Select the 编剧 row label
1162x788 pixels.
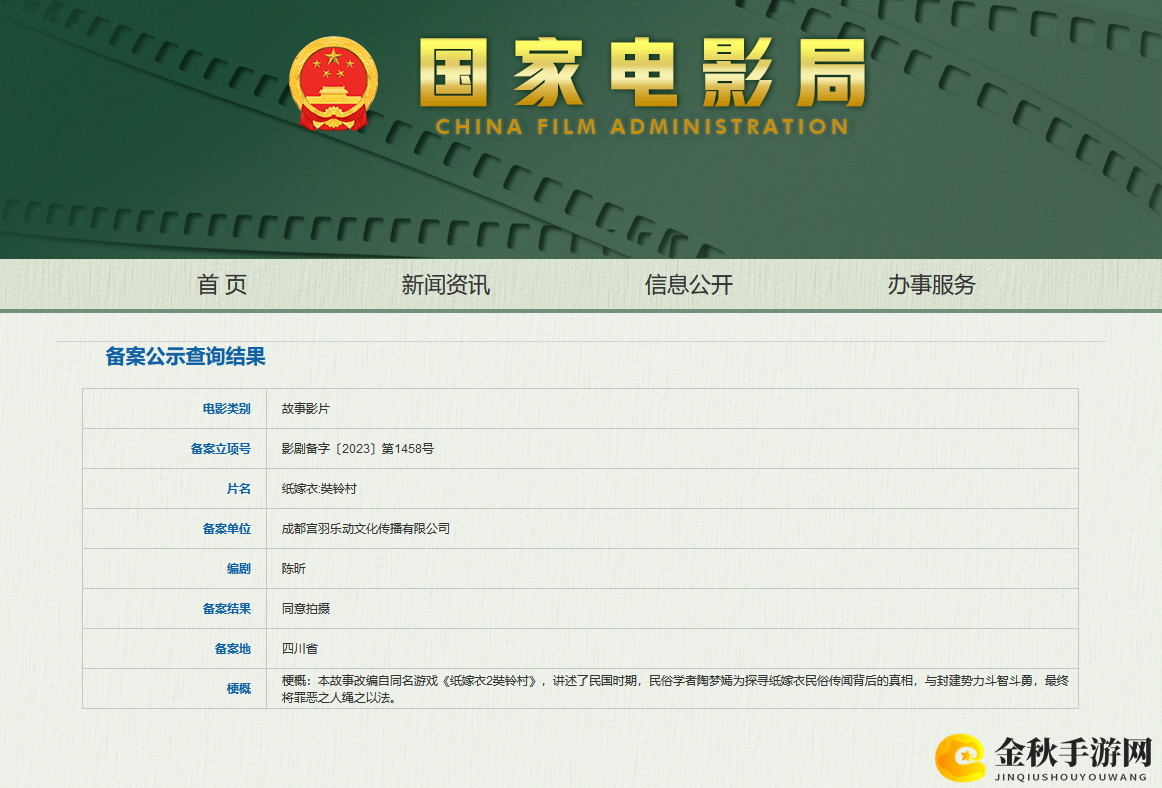pyautogui.click(x=239, y=569)
